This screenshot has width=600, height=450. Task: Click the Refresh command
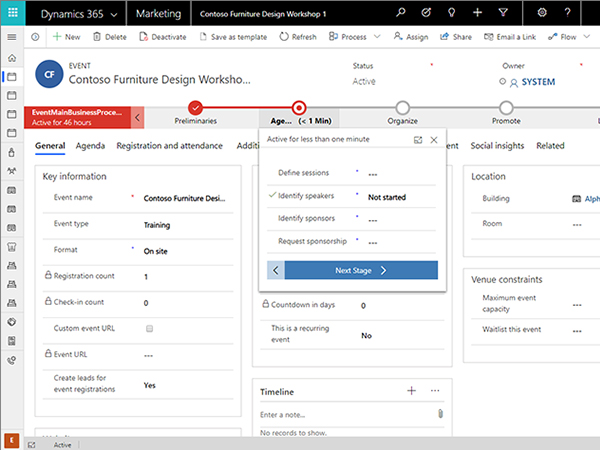click(x=298, y=37)
